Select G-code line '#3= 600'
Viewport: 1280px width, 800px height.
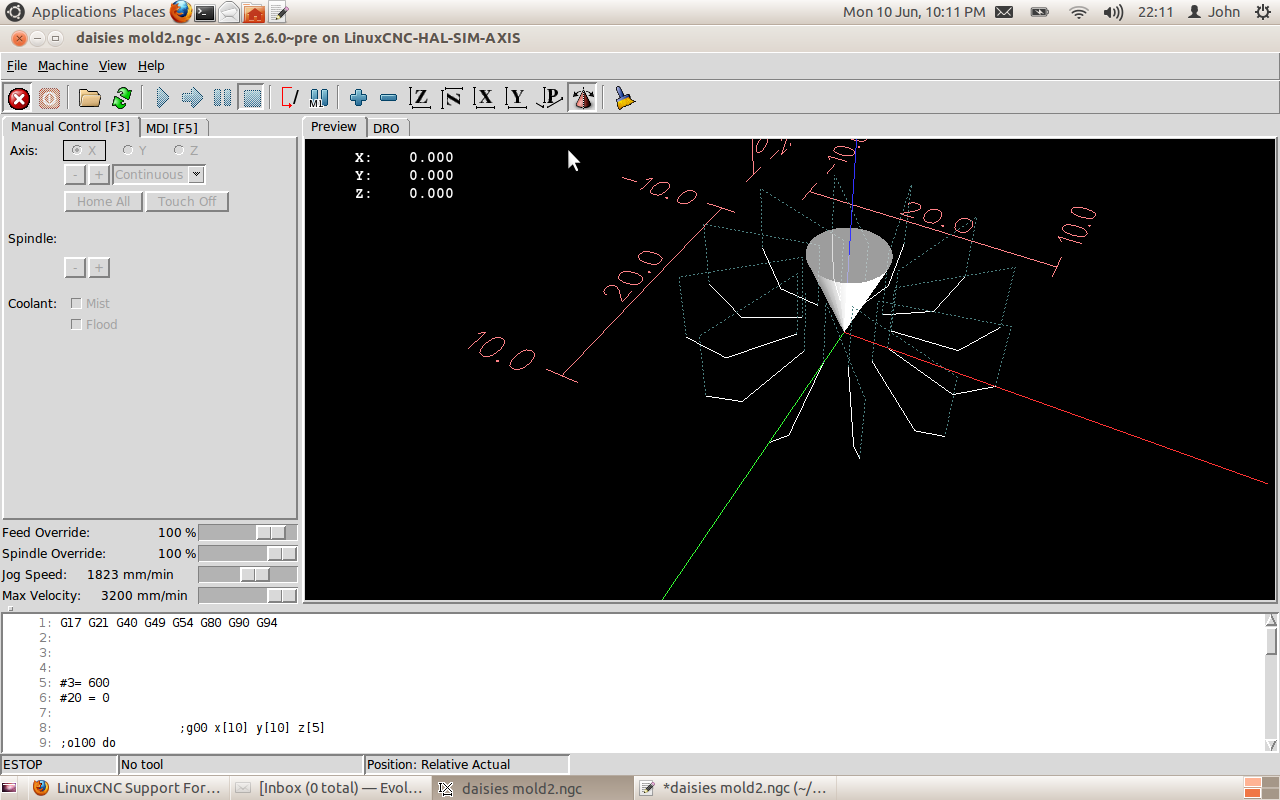coord(85,683)
